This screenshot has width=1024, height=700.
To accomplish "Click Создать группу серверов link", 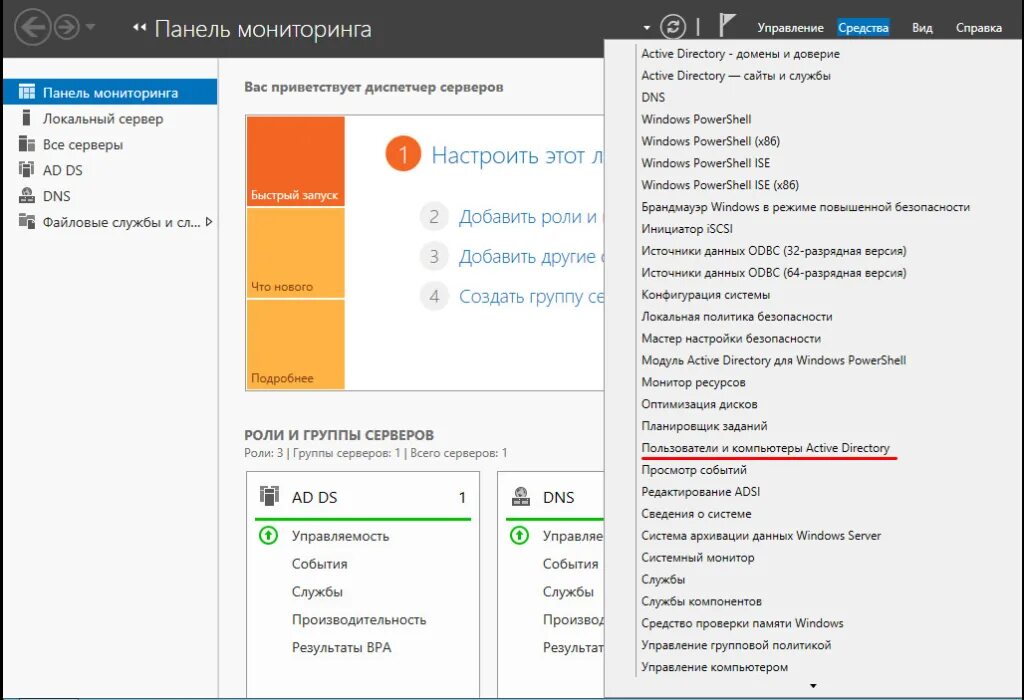I will [x=531, y=296].
